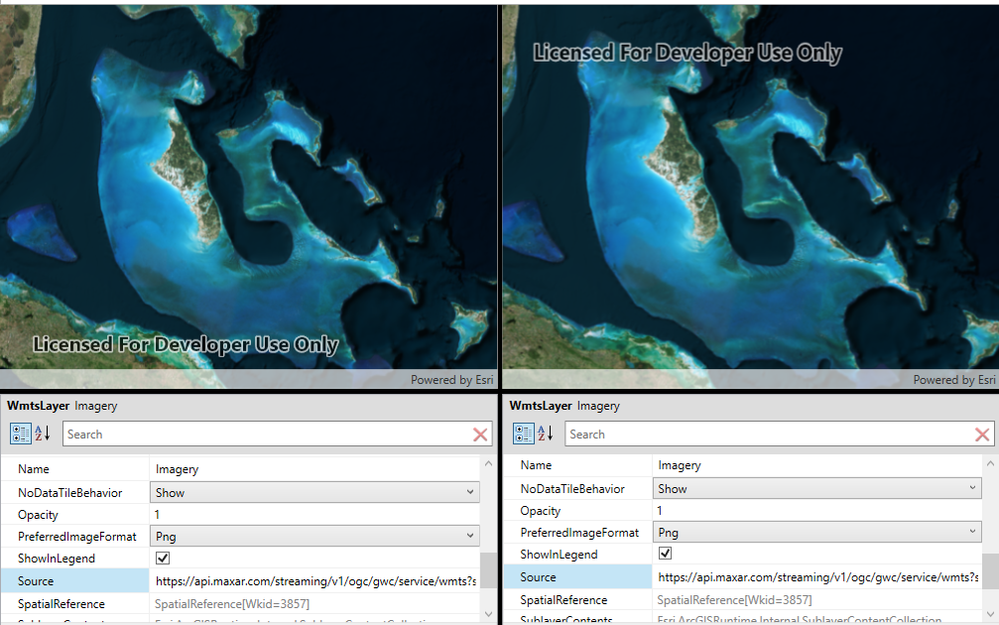The image size is (999, 625).
Task: Select PreferredImageFormat label in right panel
Action: pos(579,533)
